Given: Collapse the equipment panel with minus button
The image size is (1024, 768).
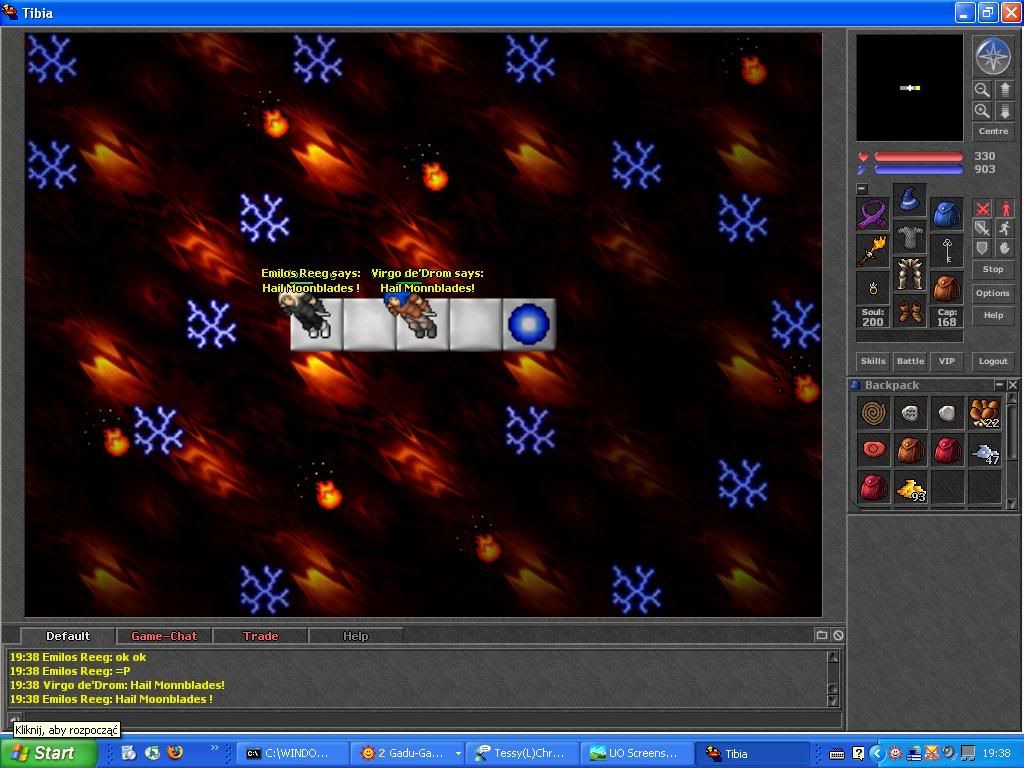Looking at the screenshot, I should (862, 189).
